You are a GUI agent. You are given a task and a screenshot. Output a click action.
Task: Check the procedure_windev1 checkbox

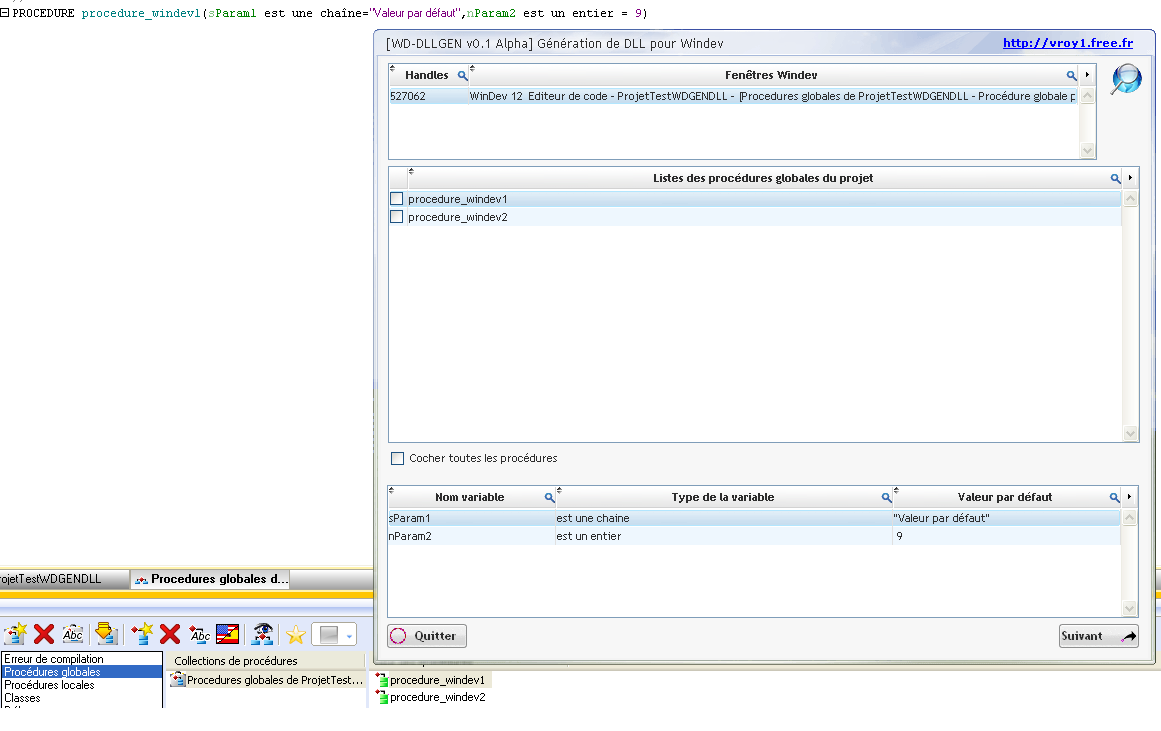click(397, 199)
